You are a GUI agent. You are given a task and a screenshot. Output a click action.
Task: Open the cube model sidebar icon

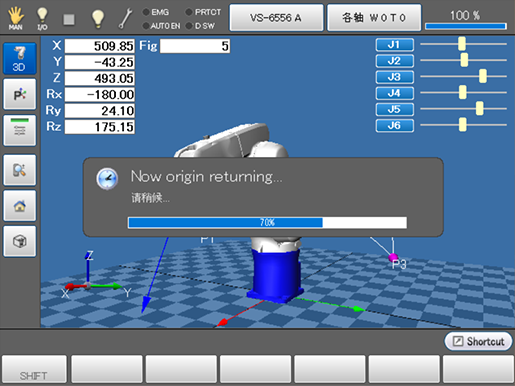20,241
